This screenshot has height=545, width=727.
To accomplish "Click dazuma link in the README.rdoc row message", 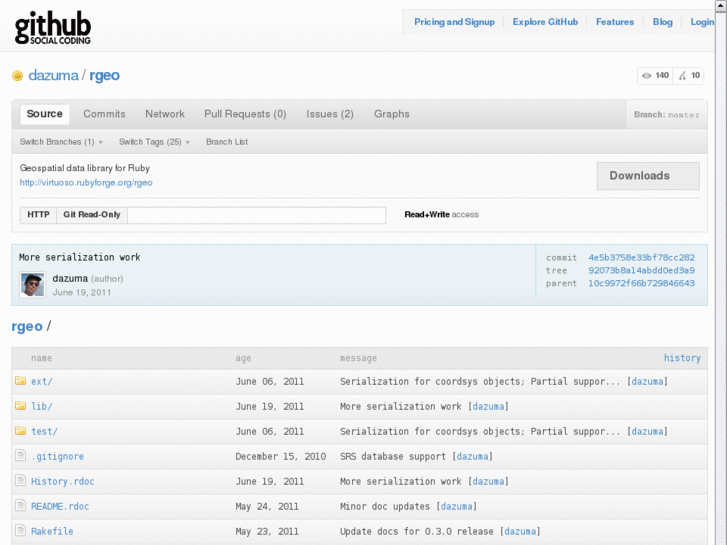I will (x=457, y=507).
